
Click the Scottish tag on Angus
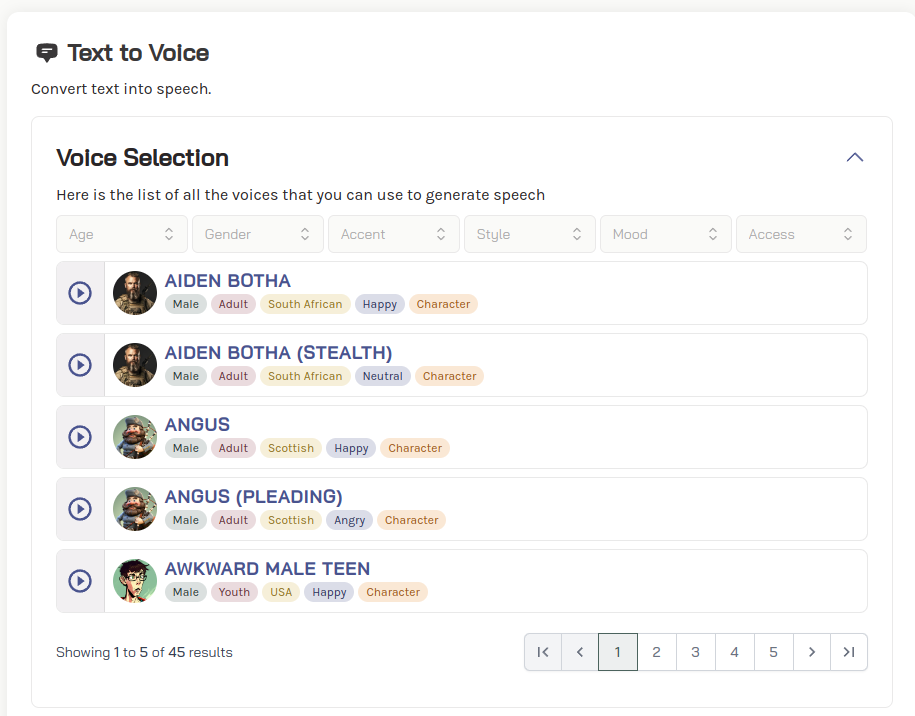(x=291, y=448)
